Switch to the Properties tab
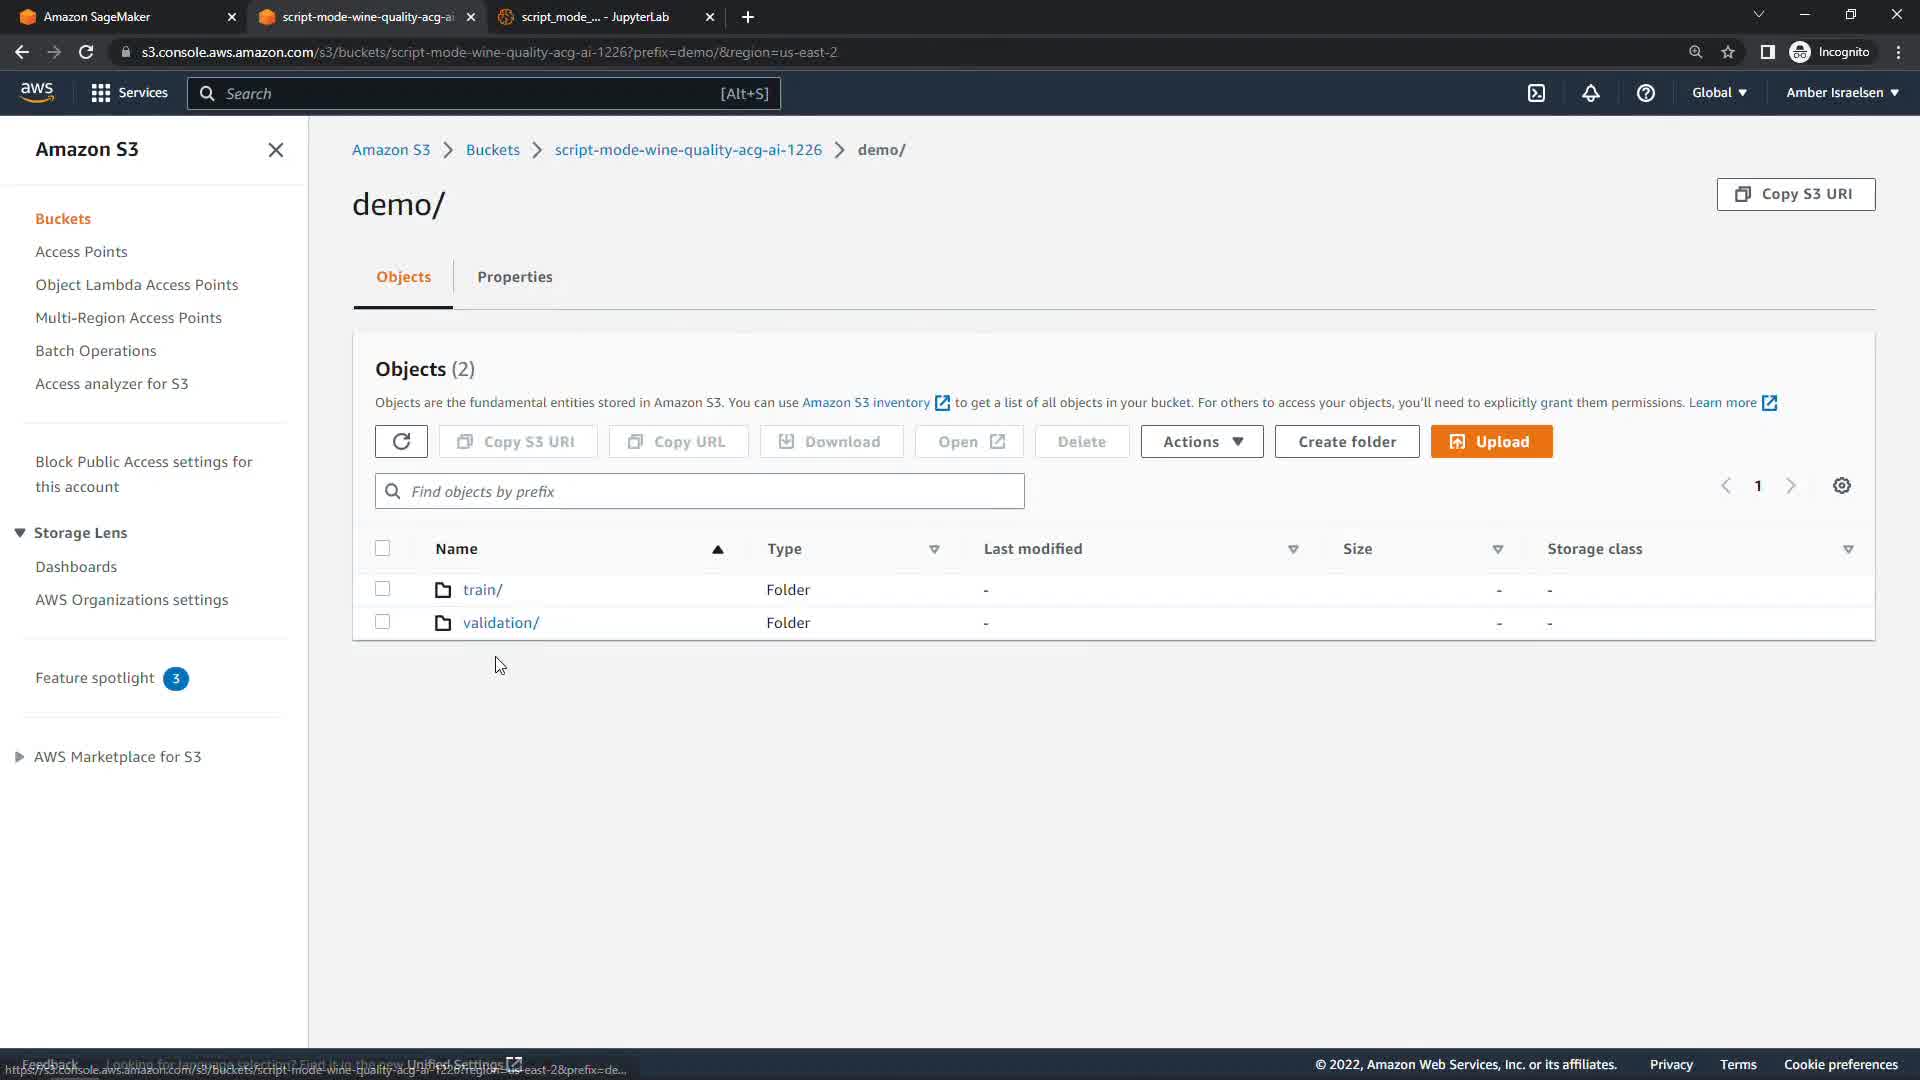 (514, 277)
